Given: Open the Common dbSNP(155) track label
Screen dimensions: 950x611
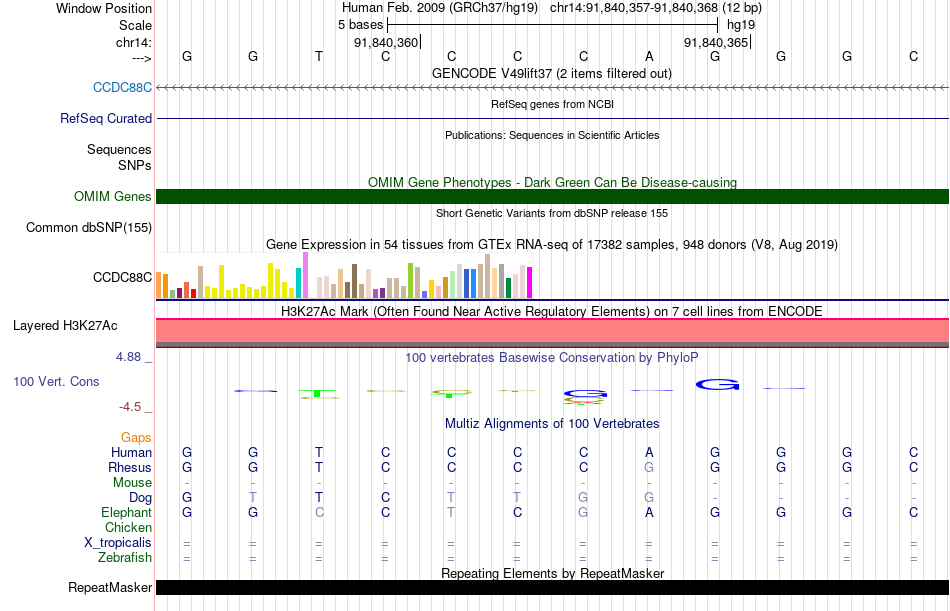Looking at the screenshot, I should coord(89,227).
